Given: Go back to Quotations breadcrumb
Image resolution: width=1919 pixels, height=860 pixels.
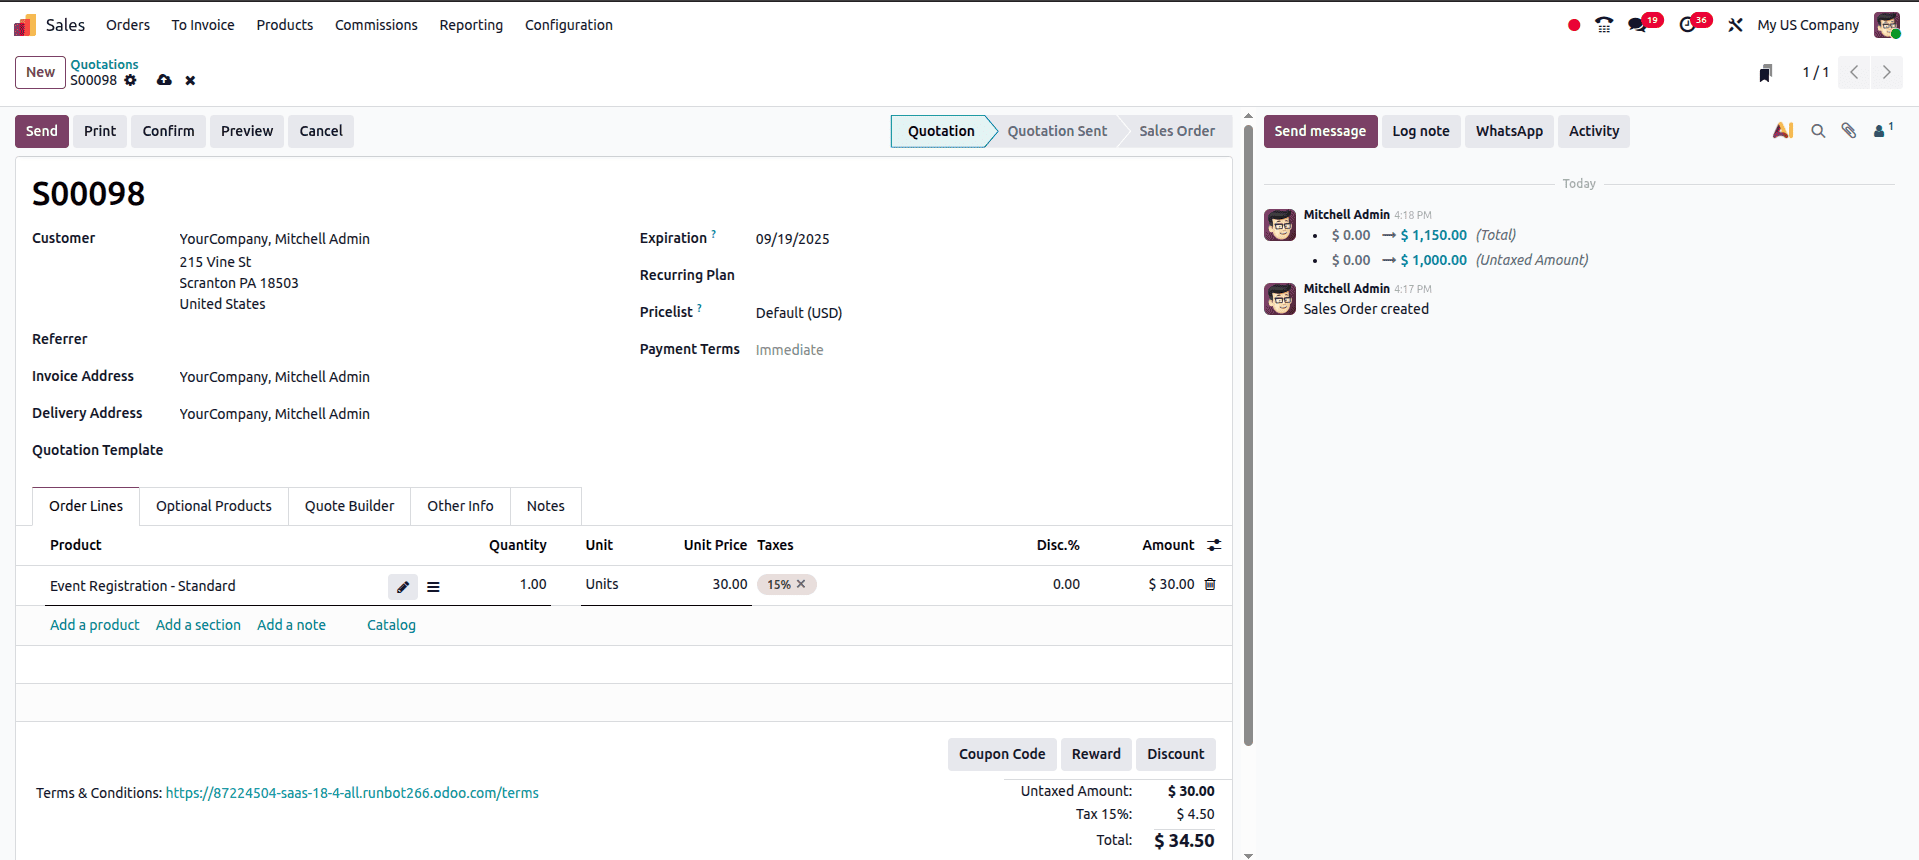Looking at the screenshot, I should pos(104,64).
